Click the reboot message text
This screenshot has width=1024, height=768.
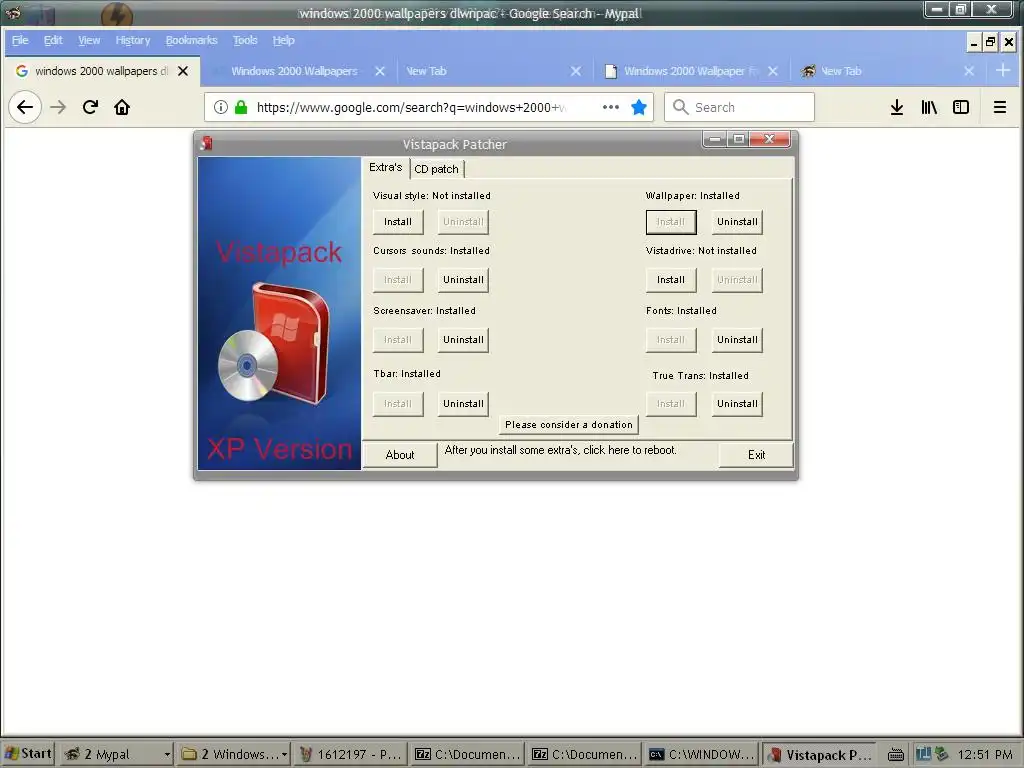pyautogui.click(x=560, y=450)
